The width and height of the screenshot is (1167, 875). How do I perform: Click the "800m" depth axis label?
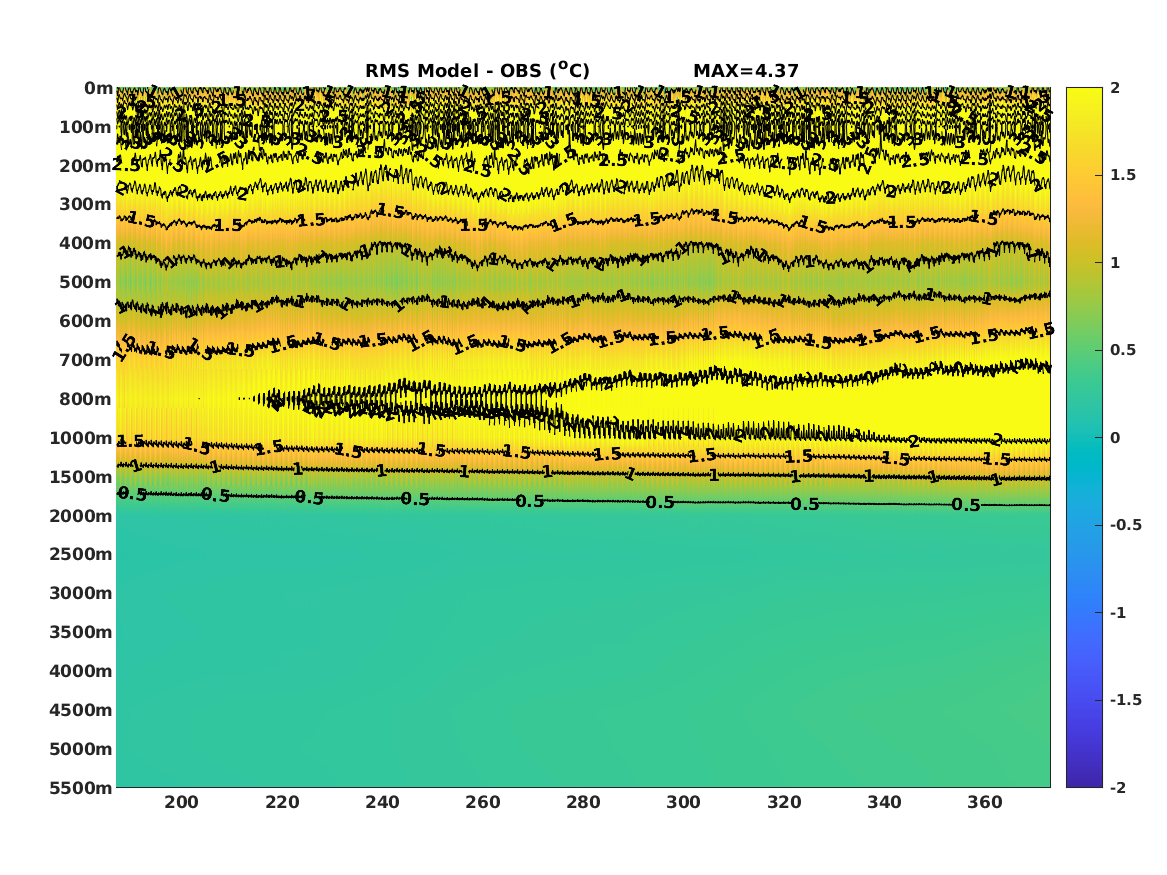[x=86, y=400]
